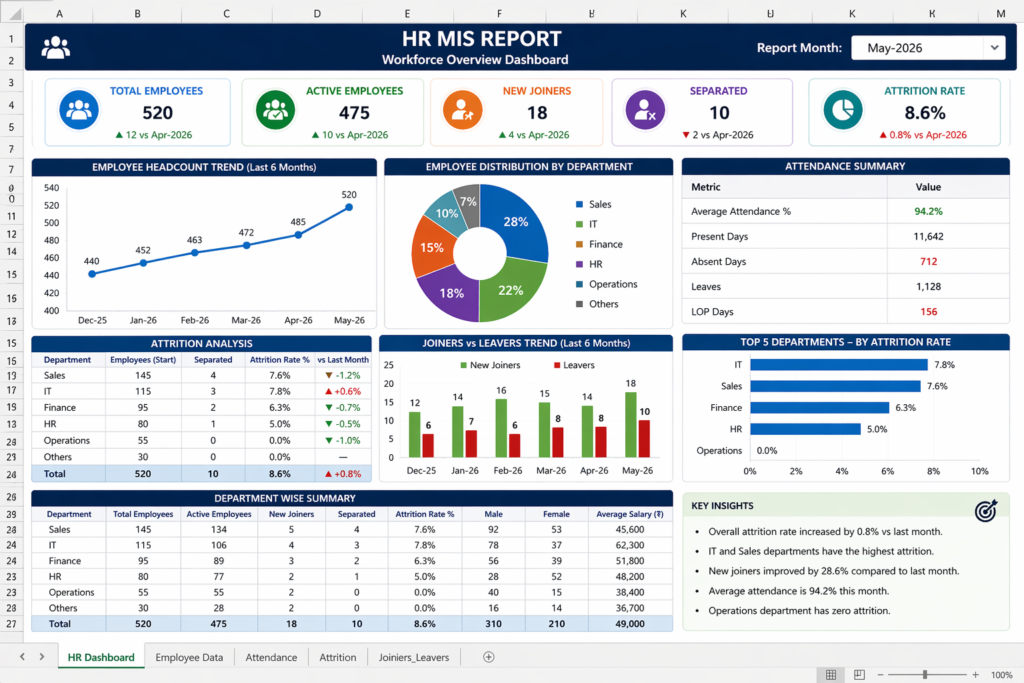Click the teal Attrition Rate pie icon
Image resolution: width=1024 pixels, height=683 pixels.
842,110
